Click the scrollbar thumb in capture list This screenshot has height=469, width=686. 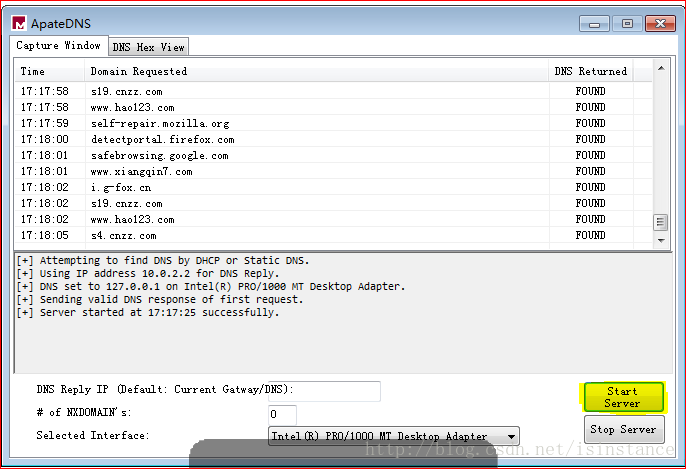pyautogui.click(x=661, y=223)
